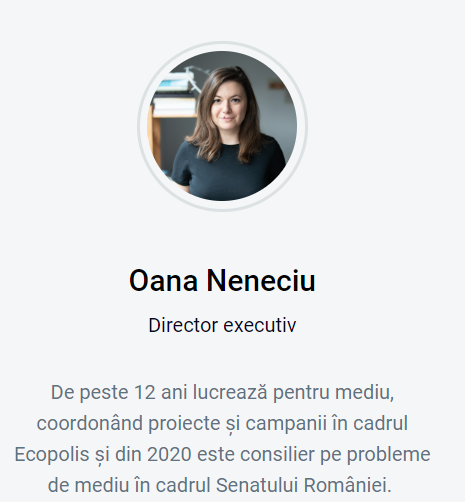Click the word lucrează in the first line
The width and height of the screenshot is (465, 502).
(230, 392)
